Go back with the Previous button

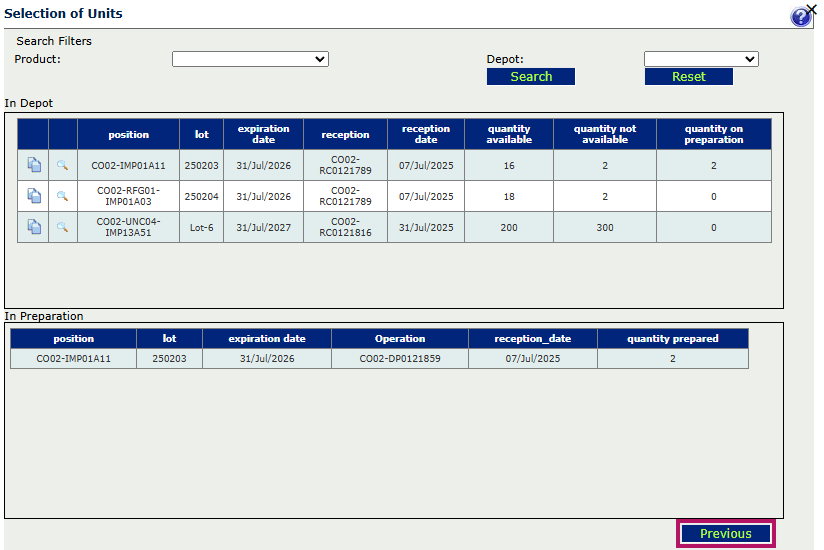tap(726, 534)
